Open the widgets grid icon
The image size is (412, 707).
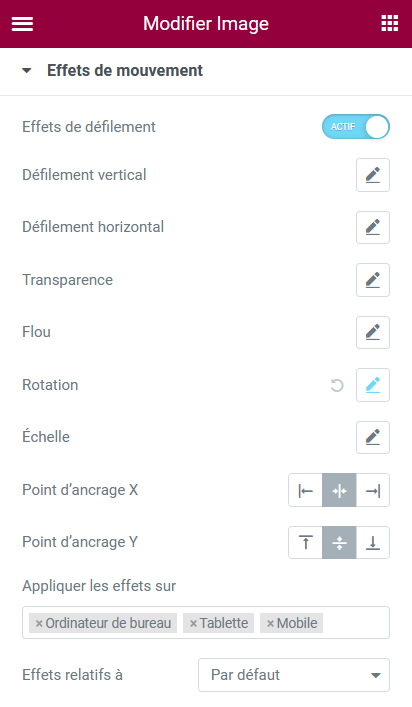(x=389, y=23)
